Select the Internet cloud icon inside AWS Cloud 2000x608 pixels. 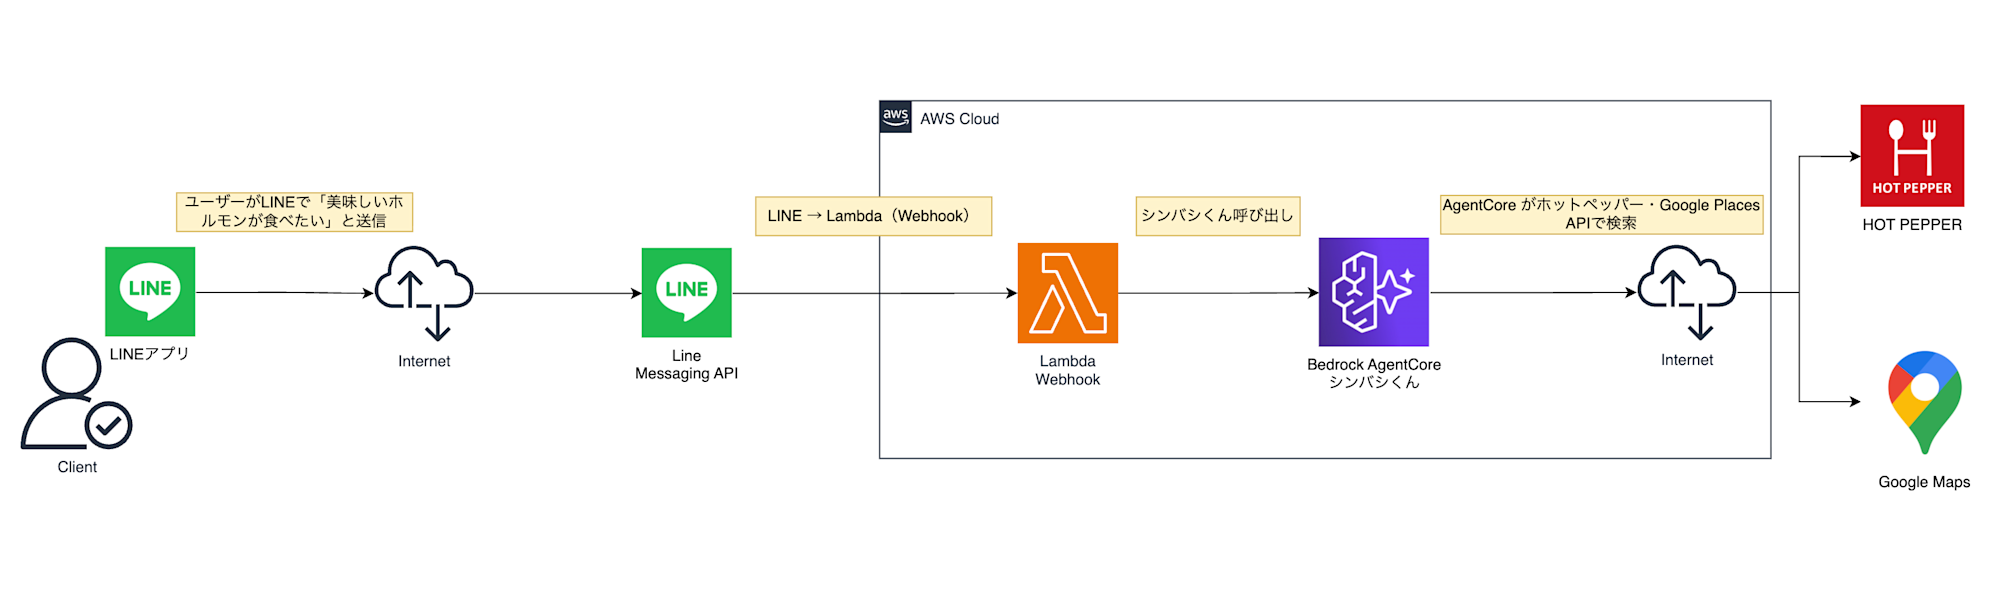[1687, 293]
